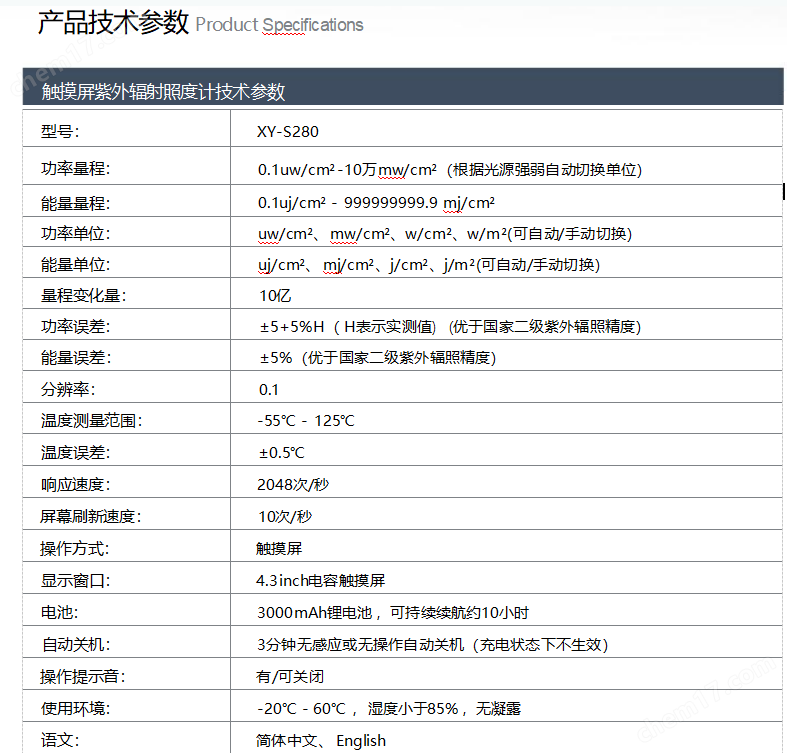Click the label 能量量程:
This screenshot has width=787, height=753.
click(75, 203)
